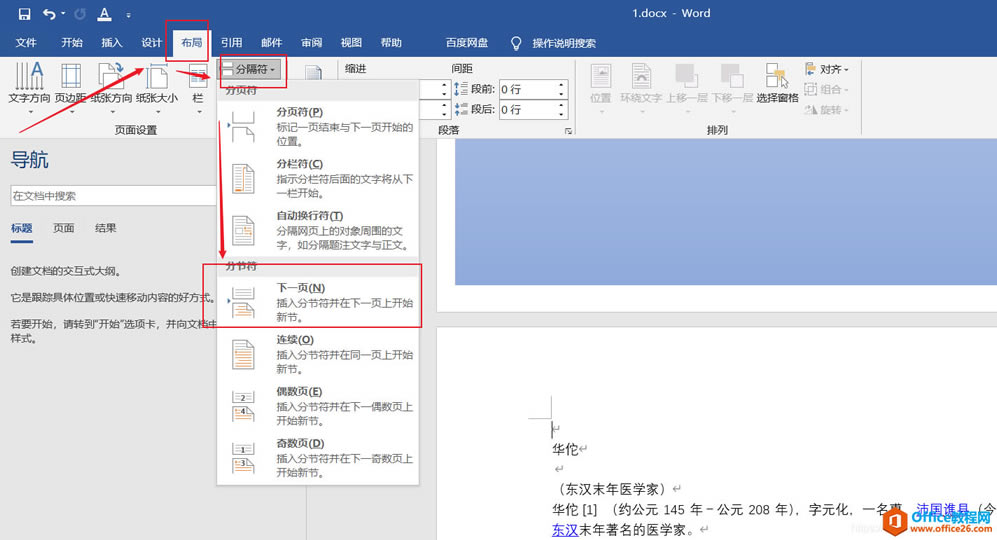Select the 布局 ribbon tab
The width and height of the screenshot is (997, 540).
click(x=191, y=43)
